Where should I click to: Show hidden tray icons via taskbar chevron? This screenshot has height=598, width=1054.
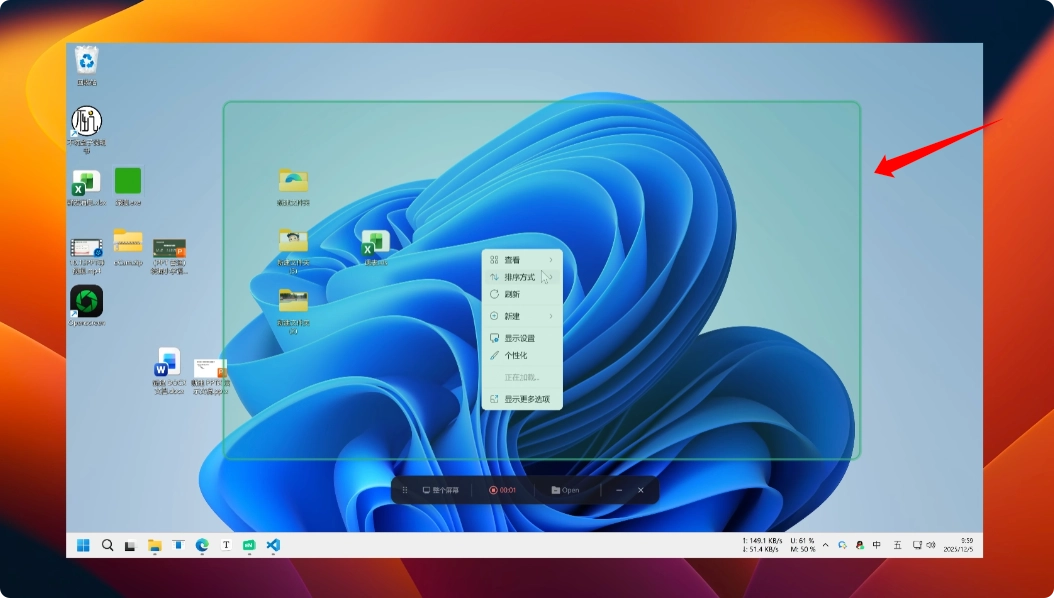pos(825,545)
